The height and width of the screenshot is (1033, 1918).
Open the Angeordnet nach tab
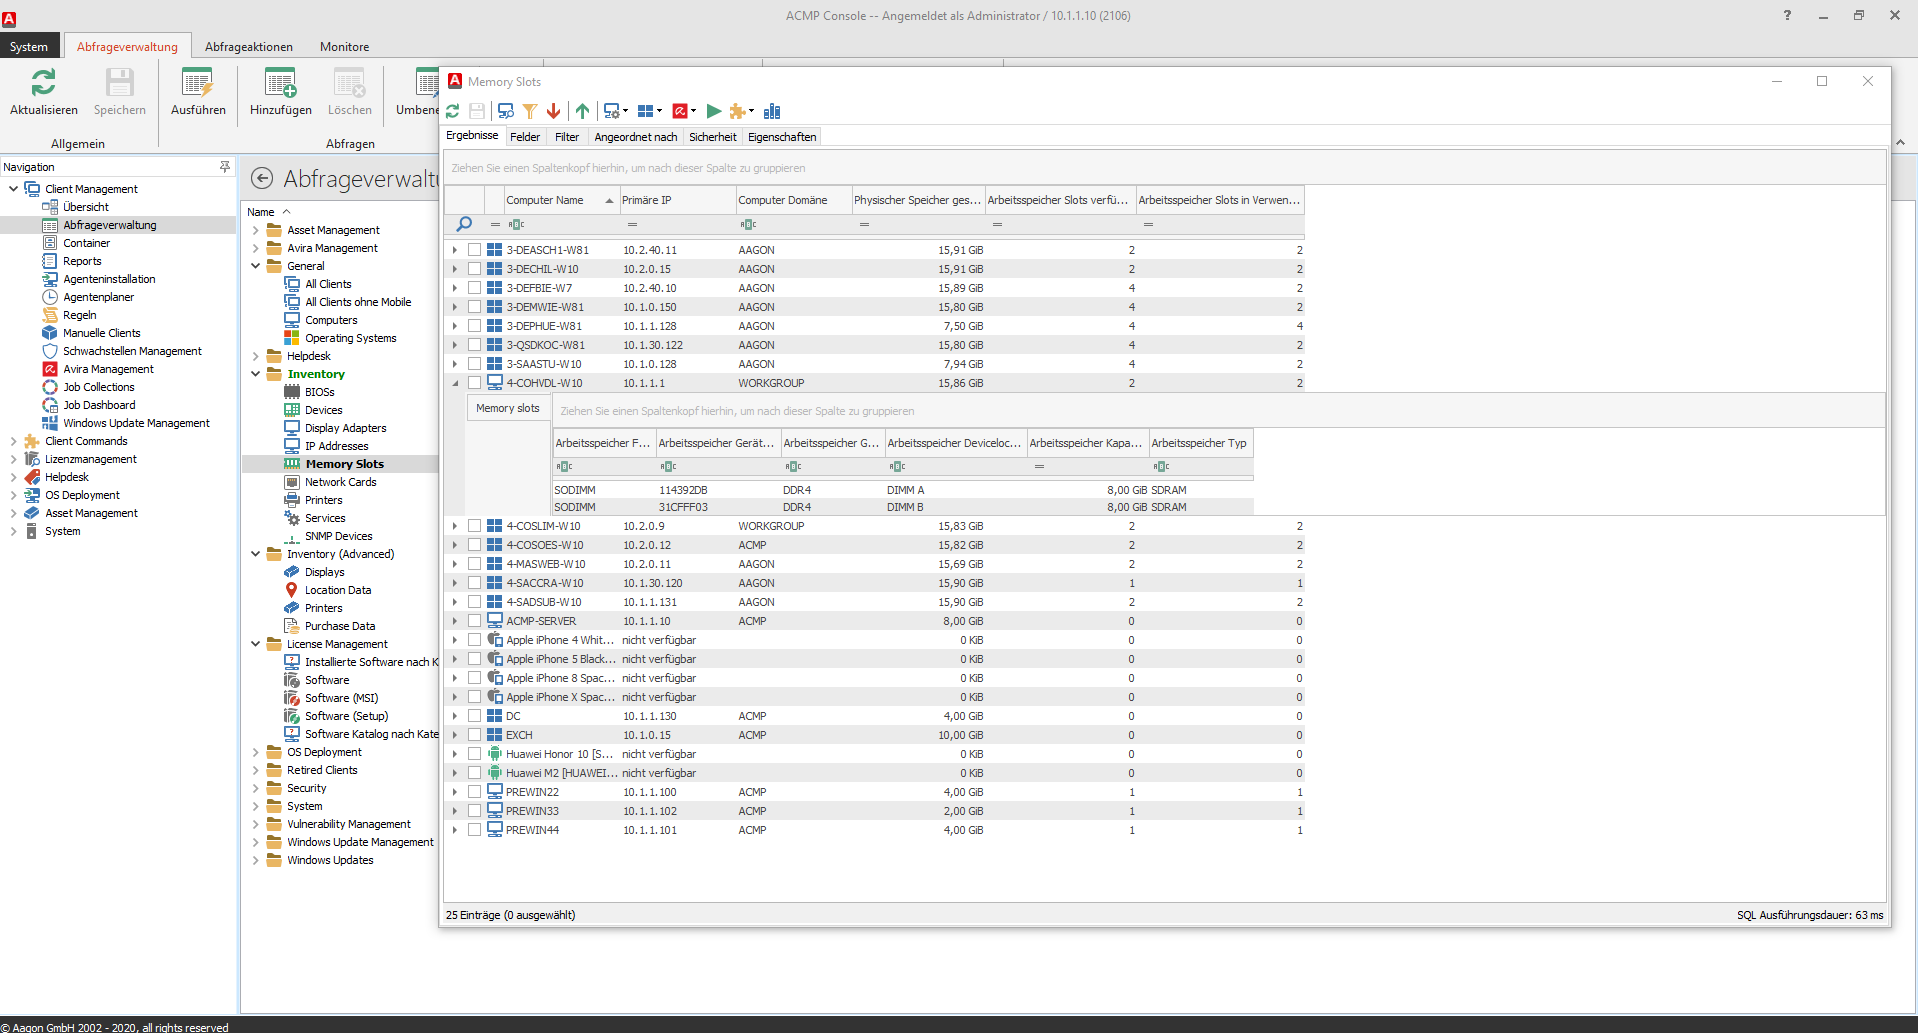[x=636, y=137]
